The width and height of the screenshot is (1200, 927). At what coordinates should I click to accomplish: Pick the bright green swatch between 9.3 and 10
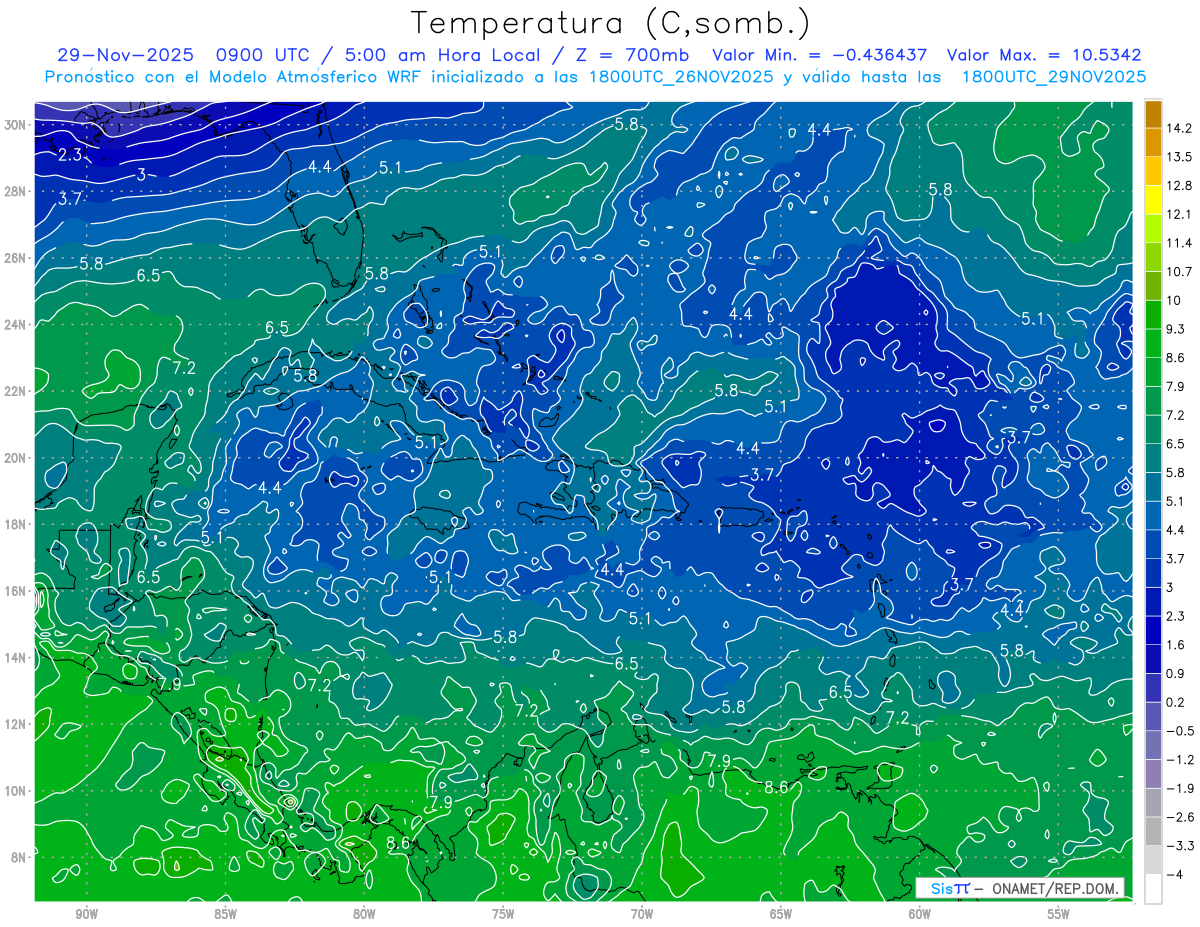tap(1153, 315)
